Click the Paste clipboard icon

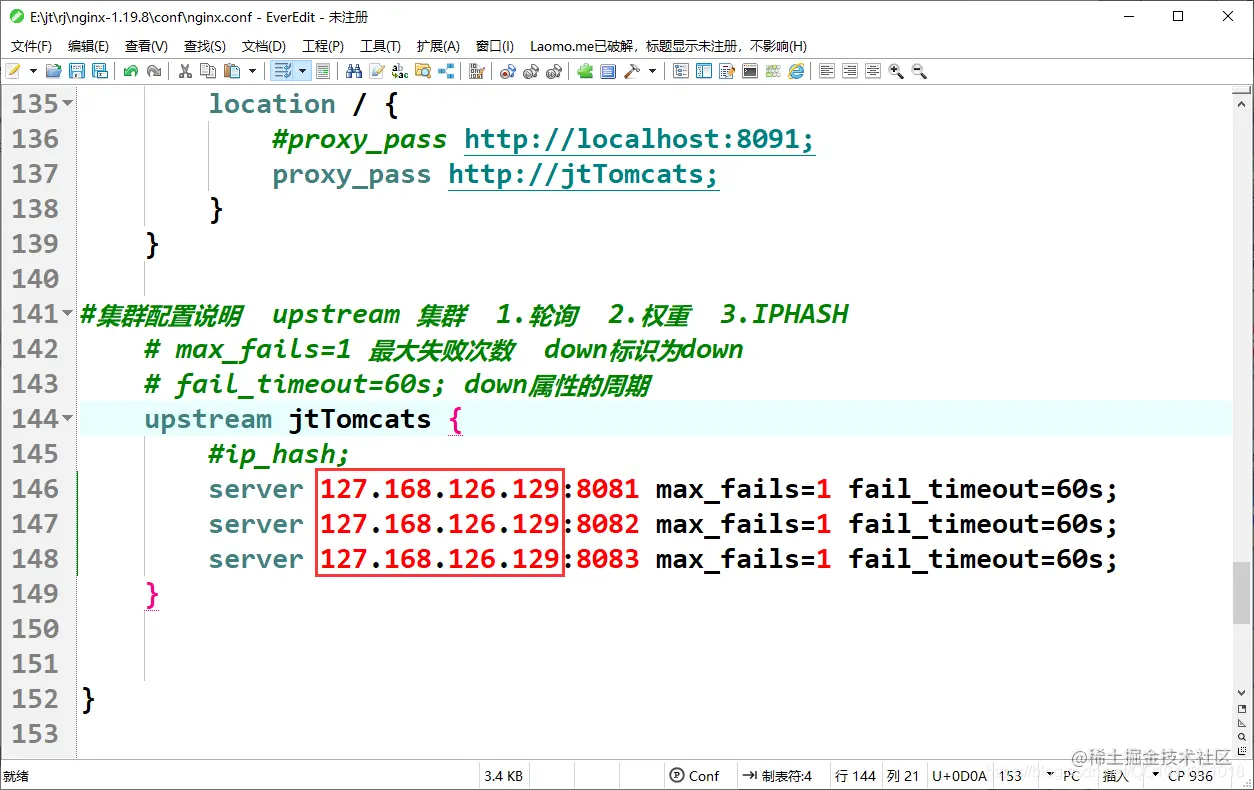[x=232, y=71]
